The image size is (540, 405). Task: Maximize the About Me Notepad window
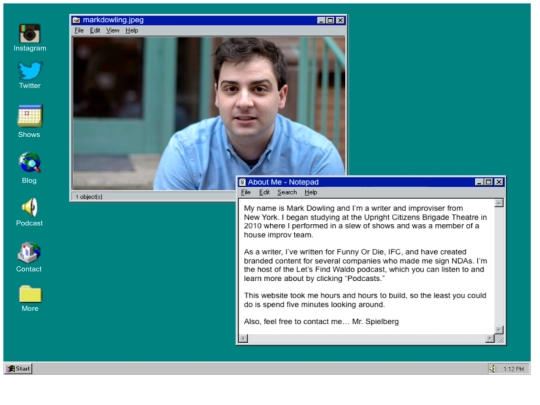(488, 182)
